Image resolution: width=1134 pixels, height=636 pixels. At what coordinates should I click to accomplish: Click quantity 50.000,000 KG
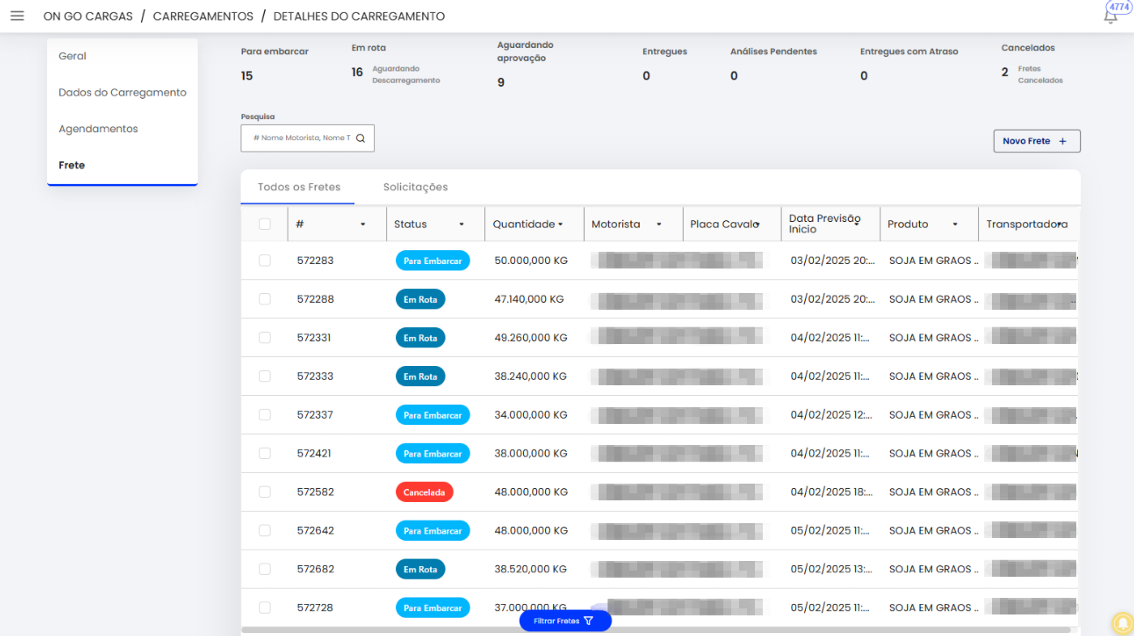click(x=531, y=260)
